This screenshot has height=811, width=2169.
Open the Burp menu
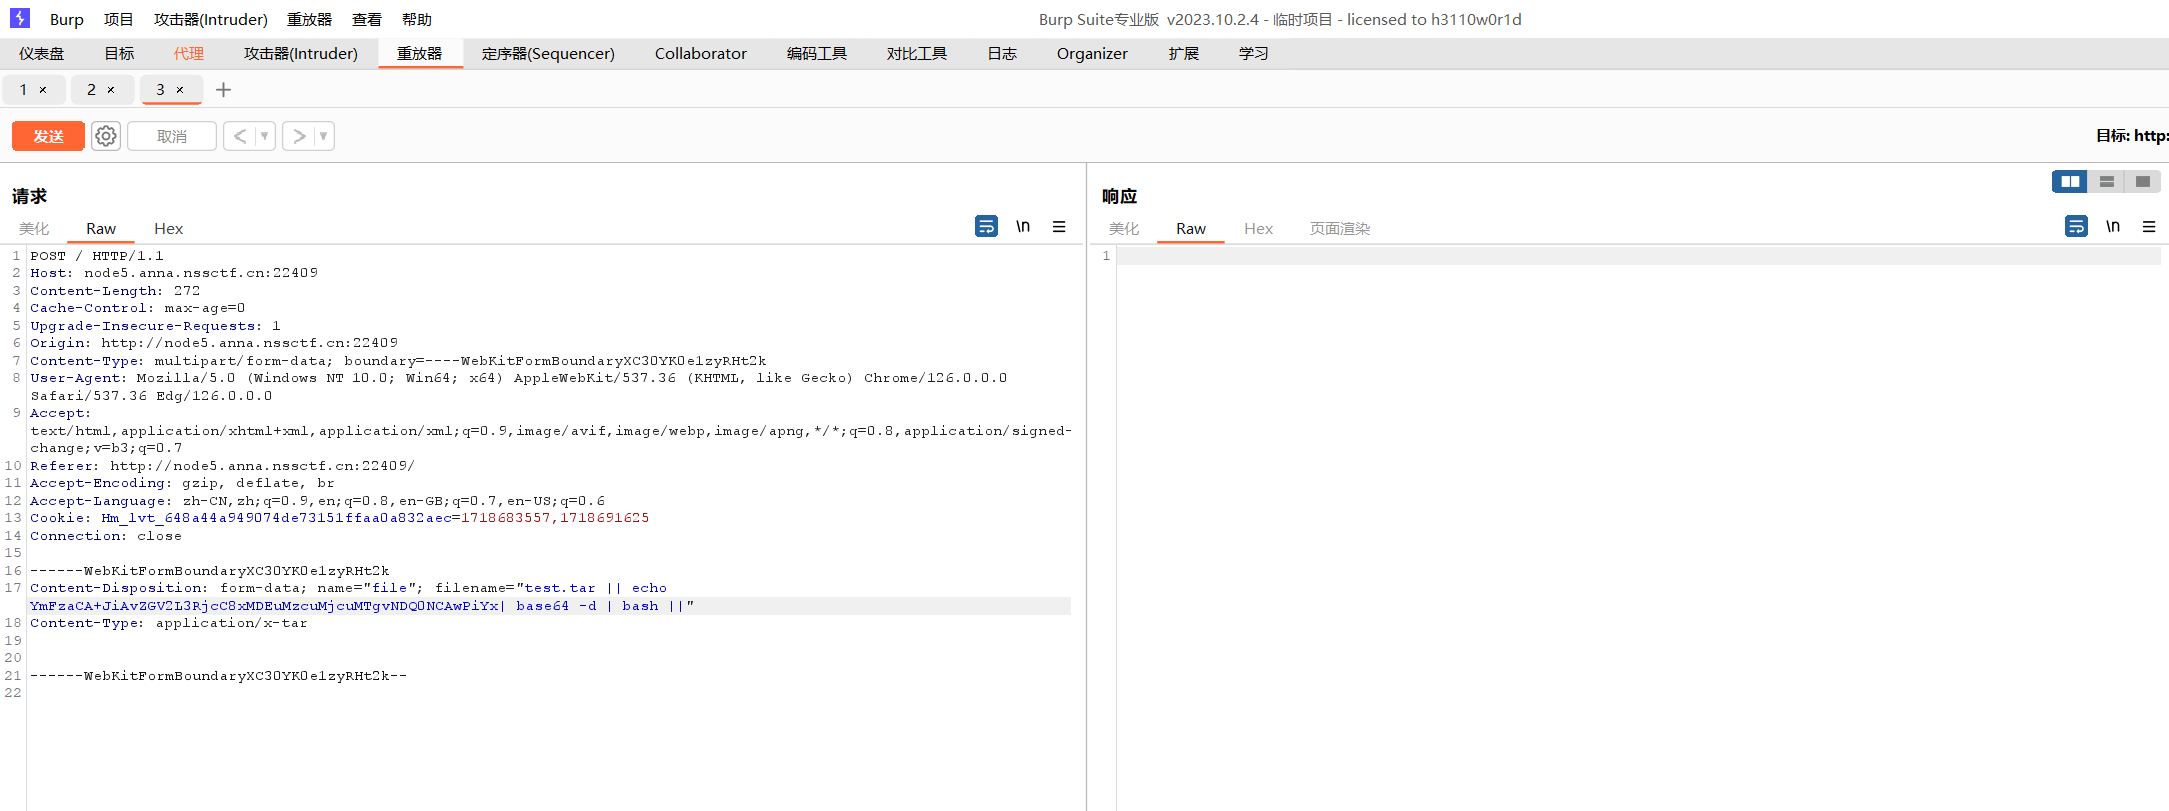(x=67, y=19)
